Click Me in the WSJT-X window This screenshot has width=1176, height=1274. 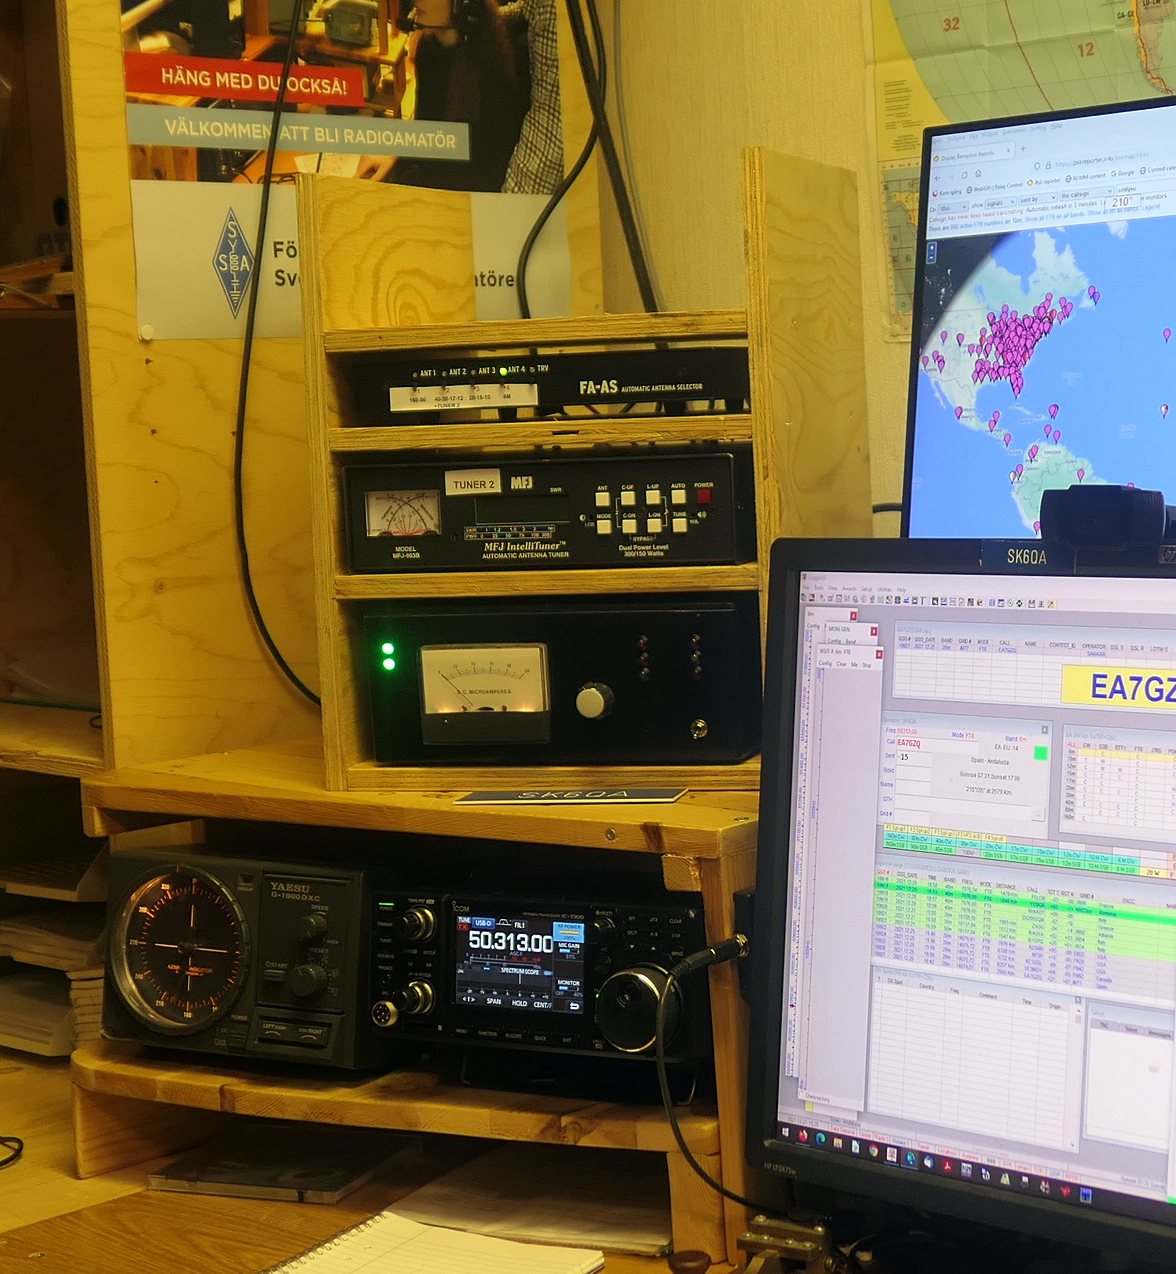855,664
